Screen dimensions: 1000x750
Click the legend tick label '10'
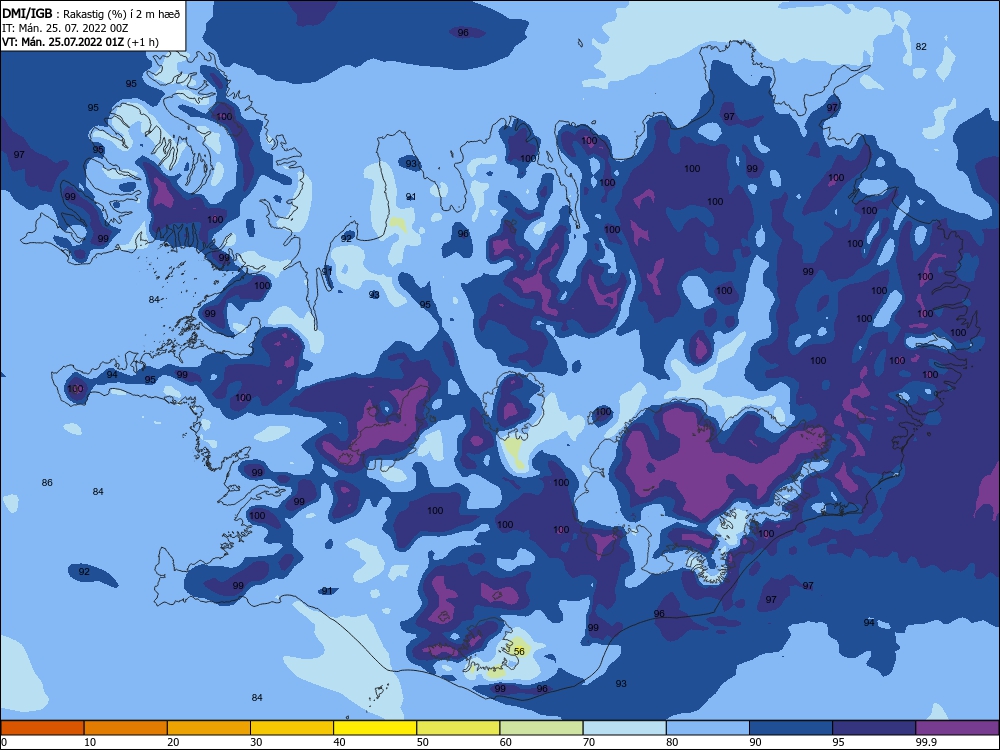(x=90, y=742)
